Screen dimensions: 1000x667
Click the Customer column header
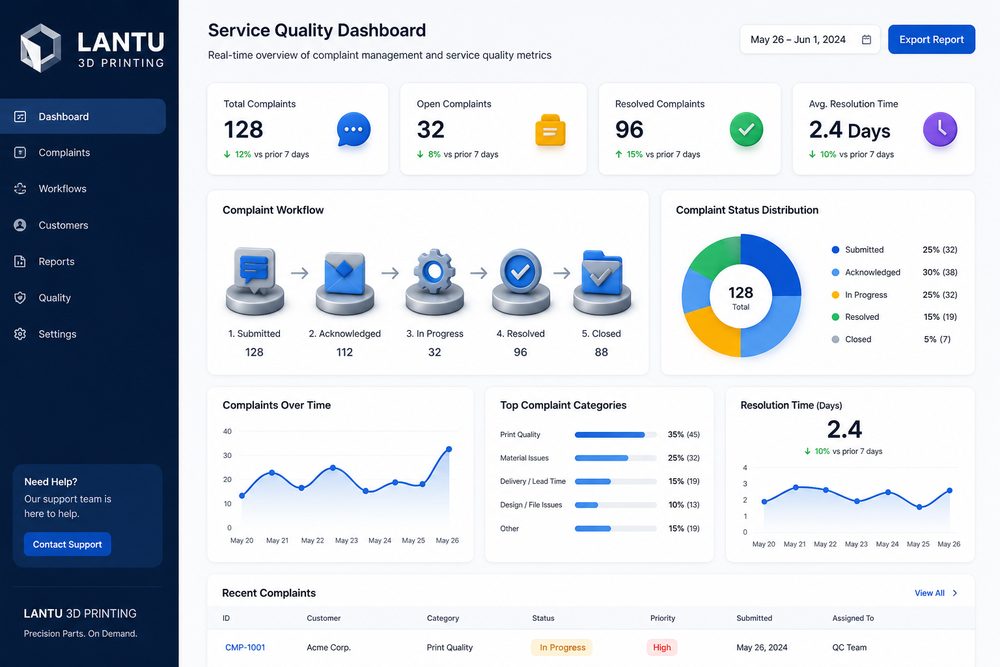click(323, 618)
